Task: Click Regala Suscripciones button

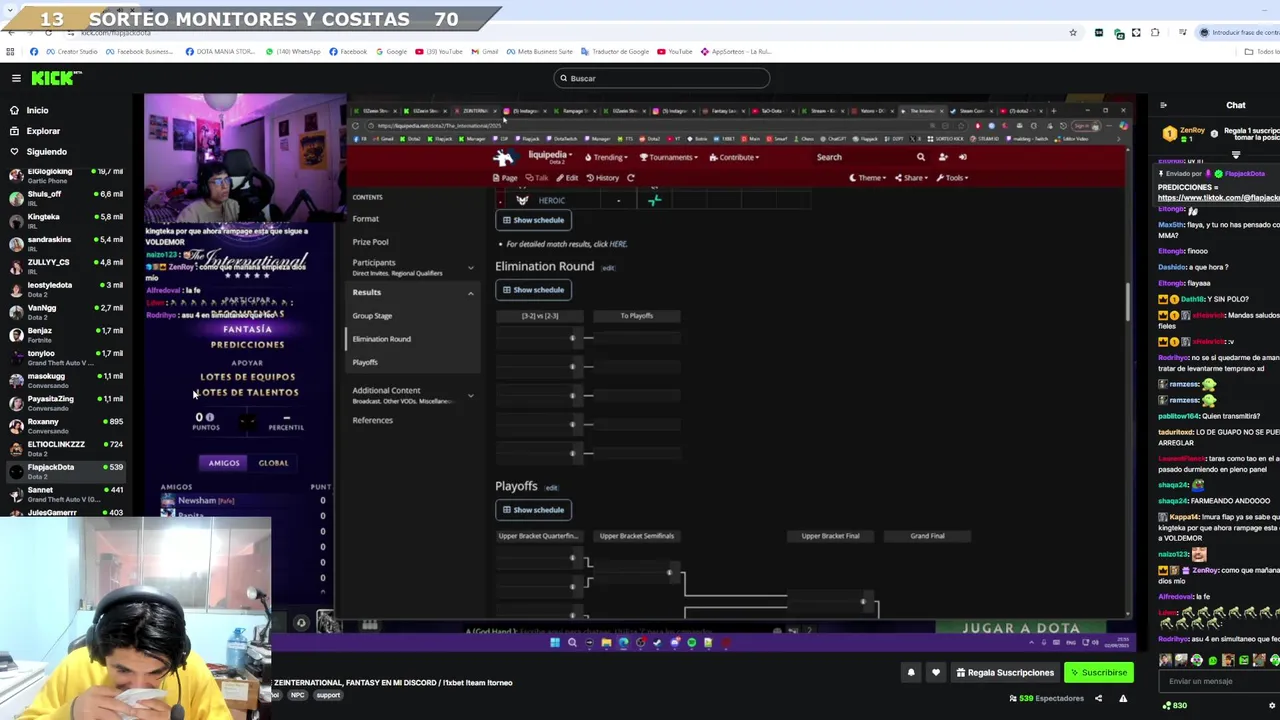Action: pos(1004,673)
